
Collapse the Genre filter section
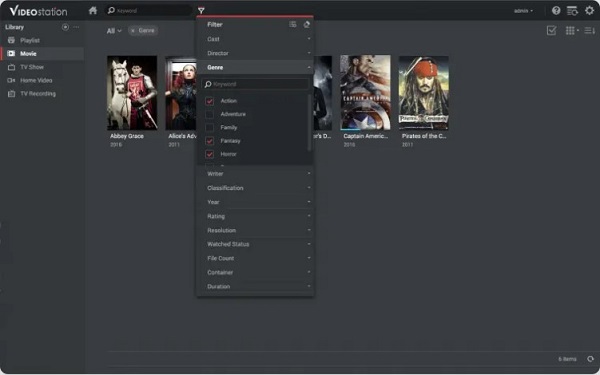tap(256, 67)
